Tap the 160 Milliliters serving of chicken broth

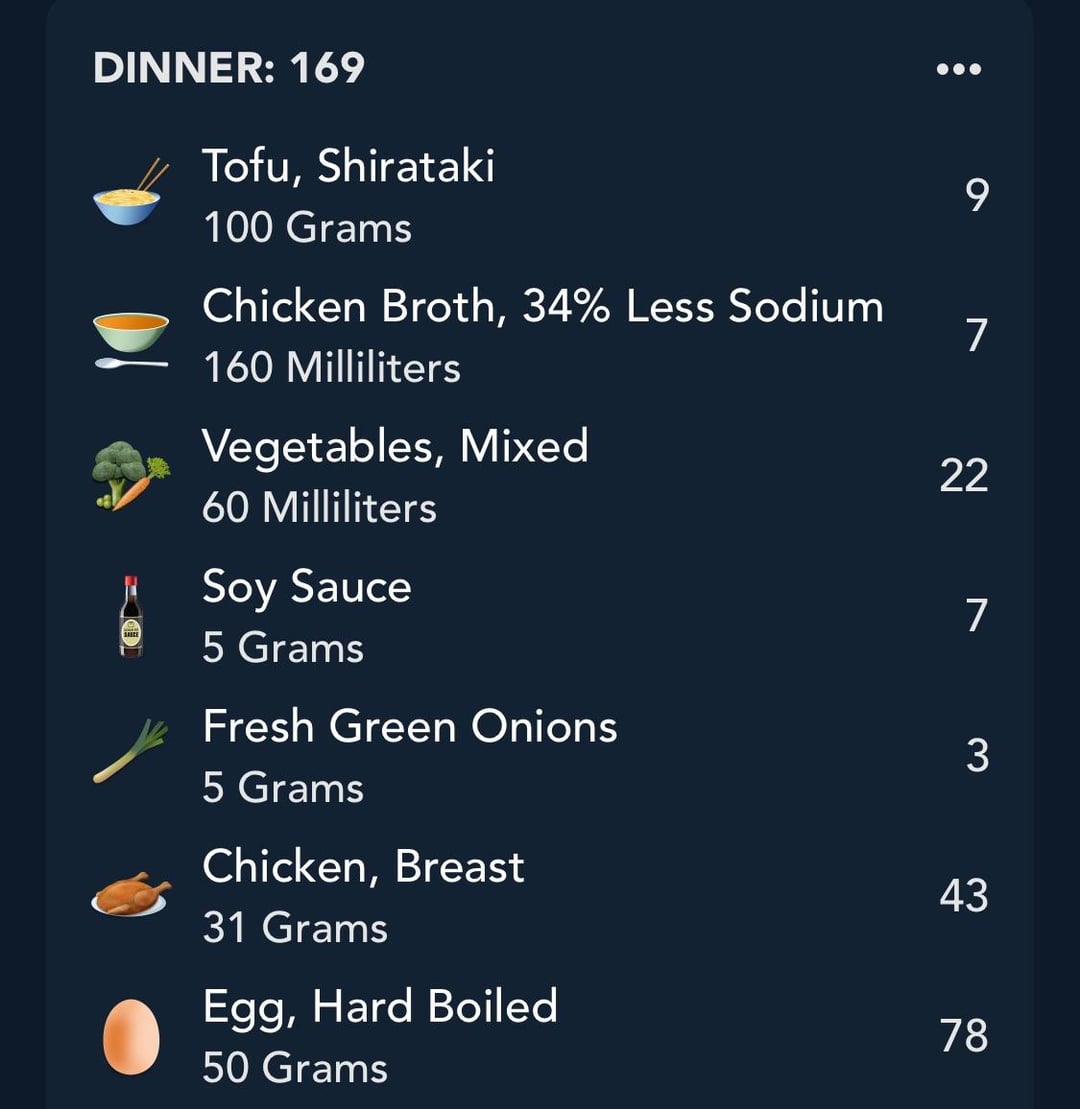point(332,368)
